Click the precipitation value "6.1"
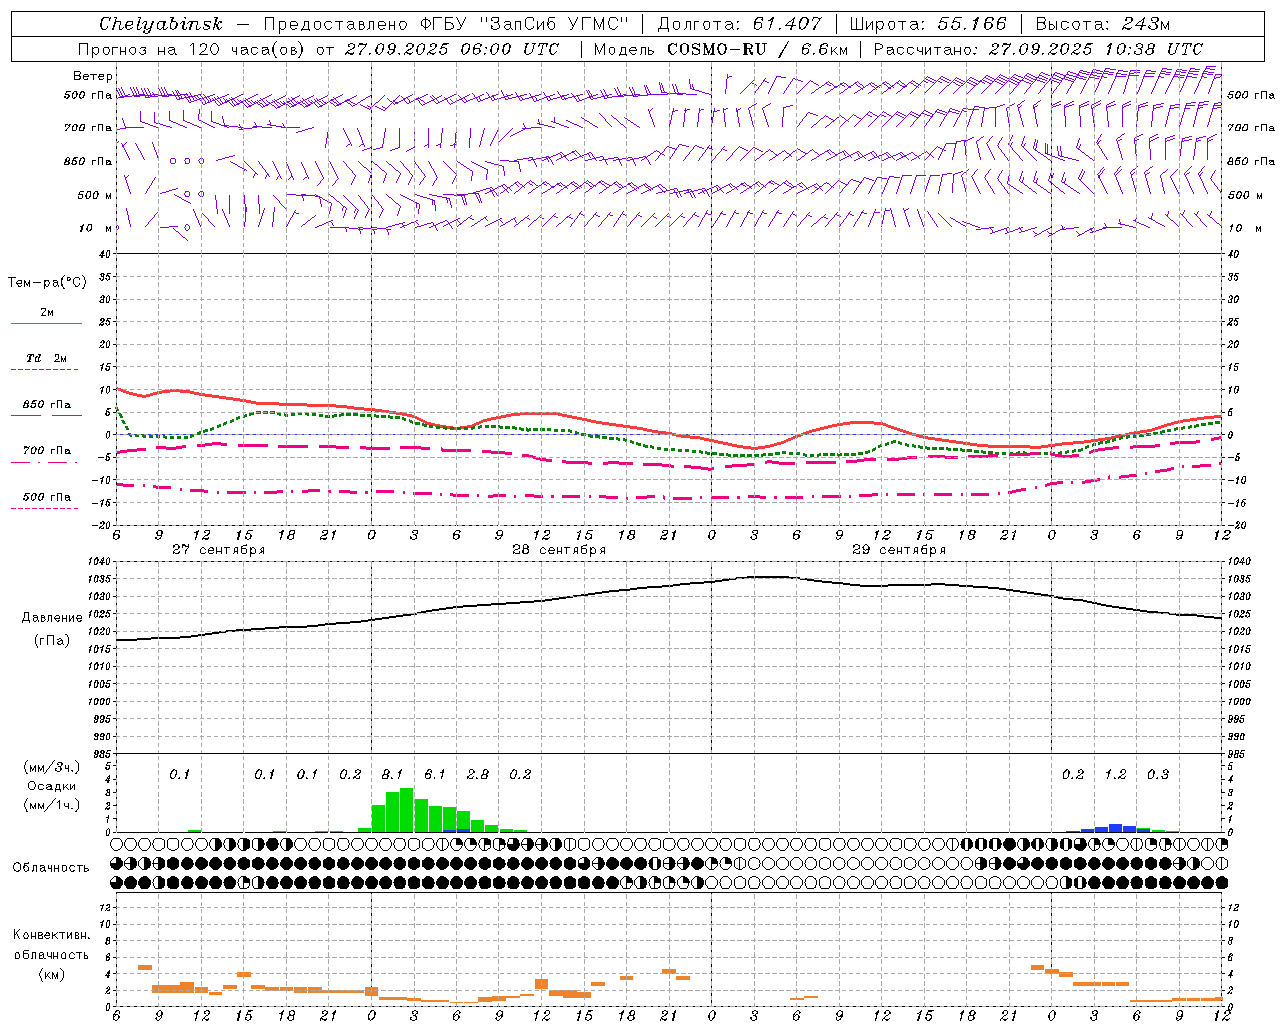1280x1024 pixels. (x=435, y=774)
